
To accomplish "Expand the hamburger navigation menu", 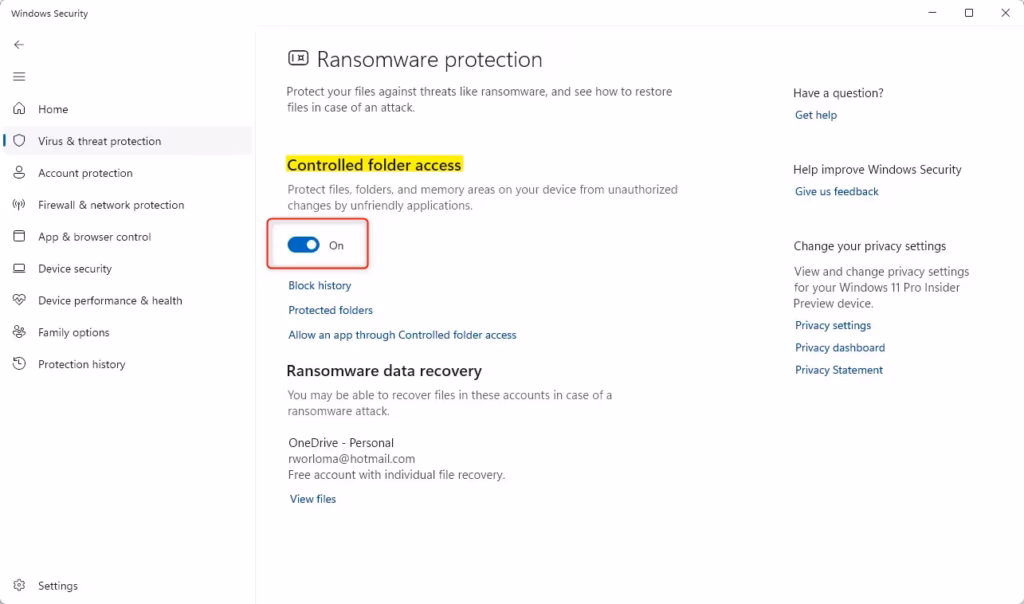I will tap(19, 77).
